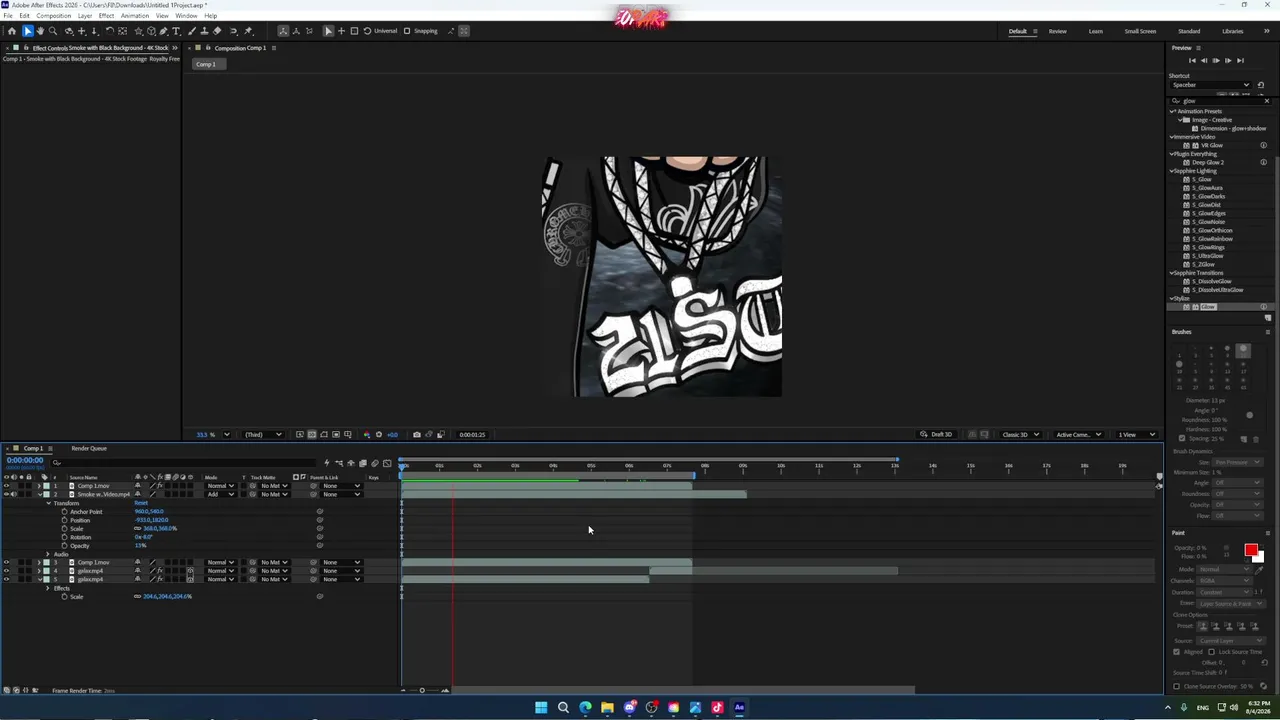Click the red foreground color swatch
The width and height of the screenshot is (1280, 720).
[x=1250, y=550]
